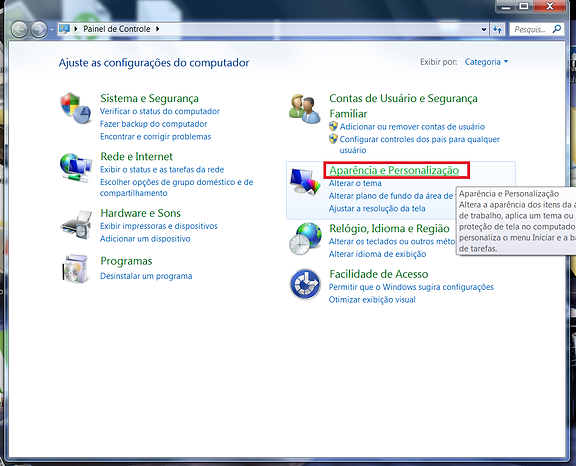576x466 pixels.
Task: Click Alterar idioma de exibição
Action: pos(377,254)
